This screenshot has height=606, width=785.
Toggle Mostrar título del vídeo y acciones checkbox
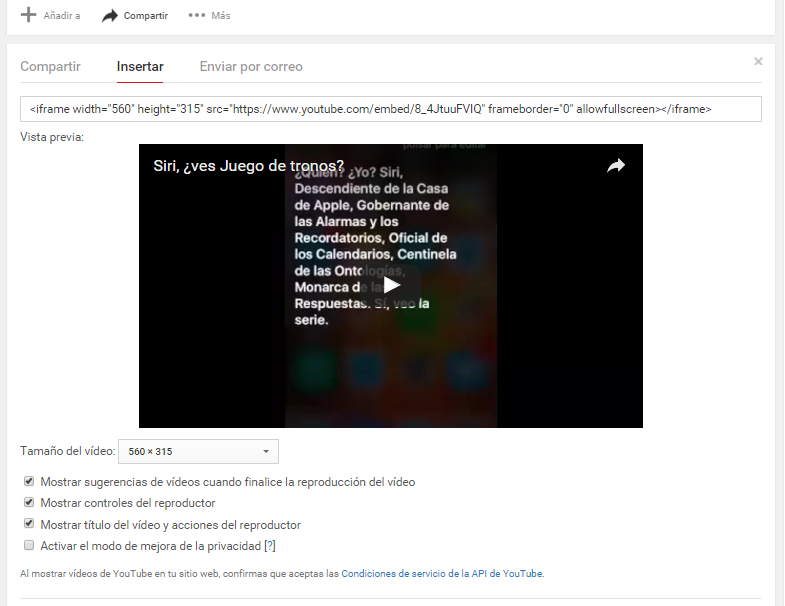pyautogui.click(x=29, y=524)
